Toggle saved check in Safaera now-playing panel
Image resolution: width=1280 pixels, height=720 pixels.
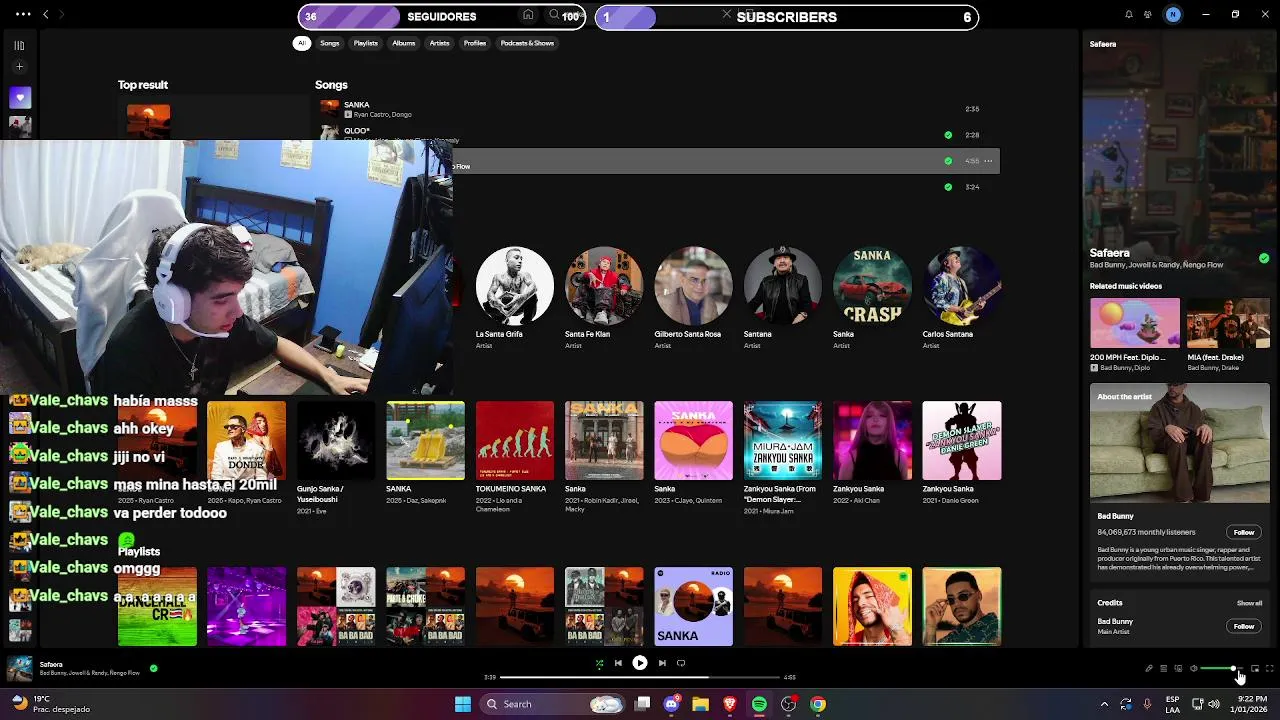point(1264,258)
